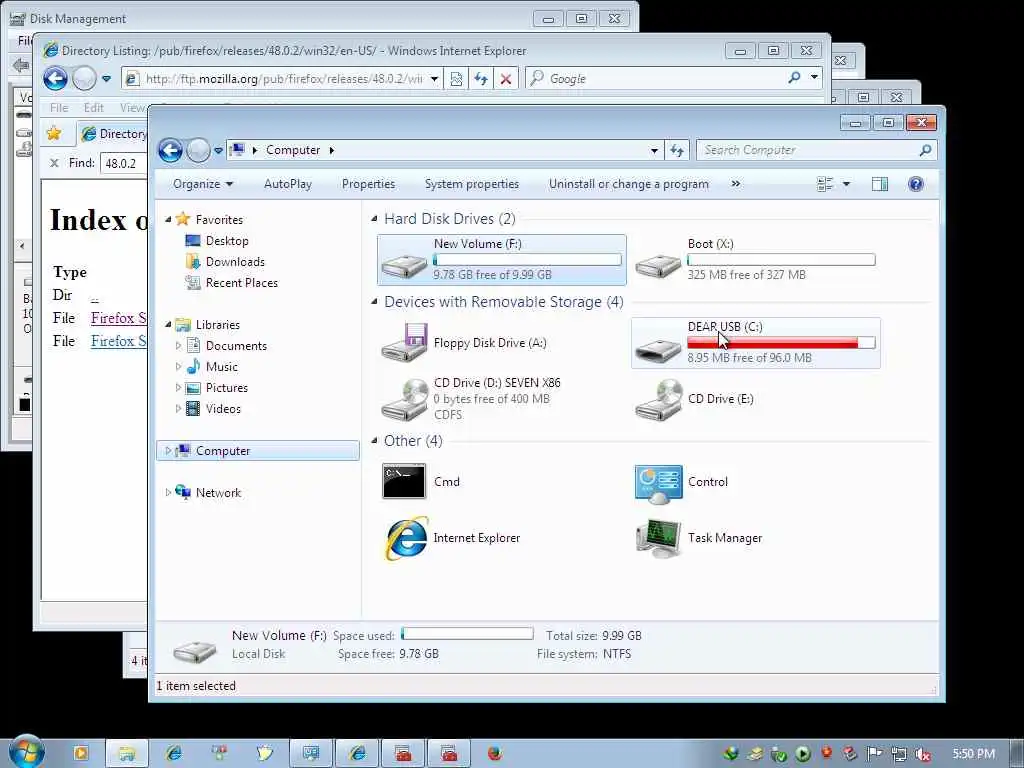This screenshot has width=1024, height=768.
Task: Expand the Network tree node
Action: [x=168, y=492]
